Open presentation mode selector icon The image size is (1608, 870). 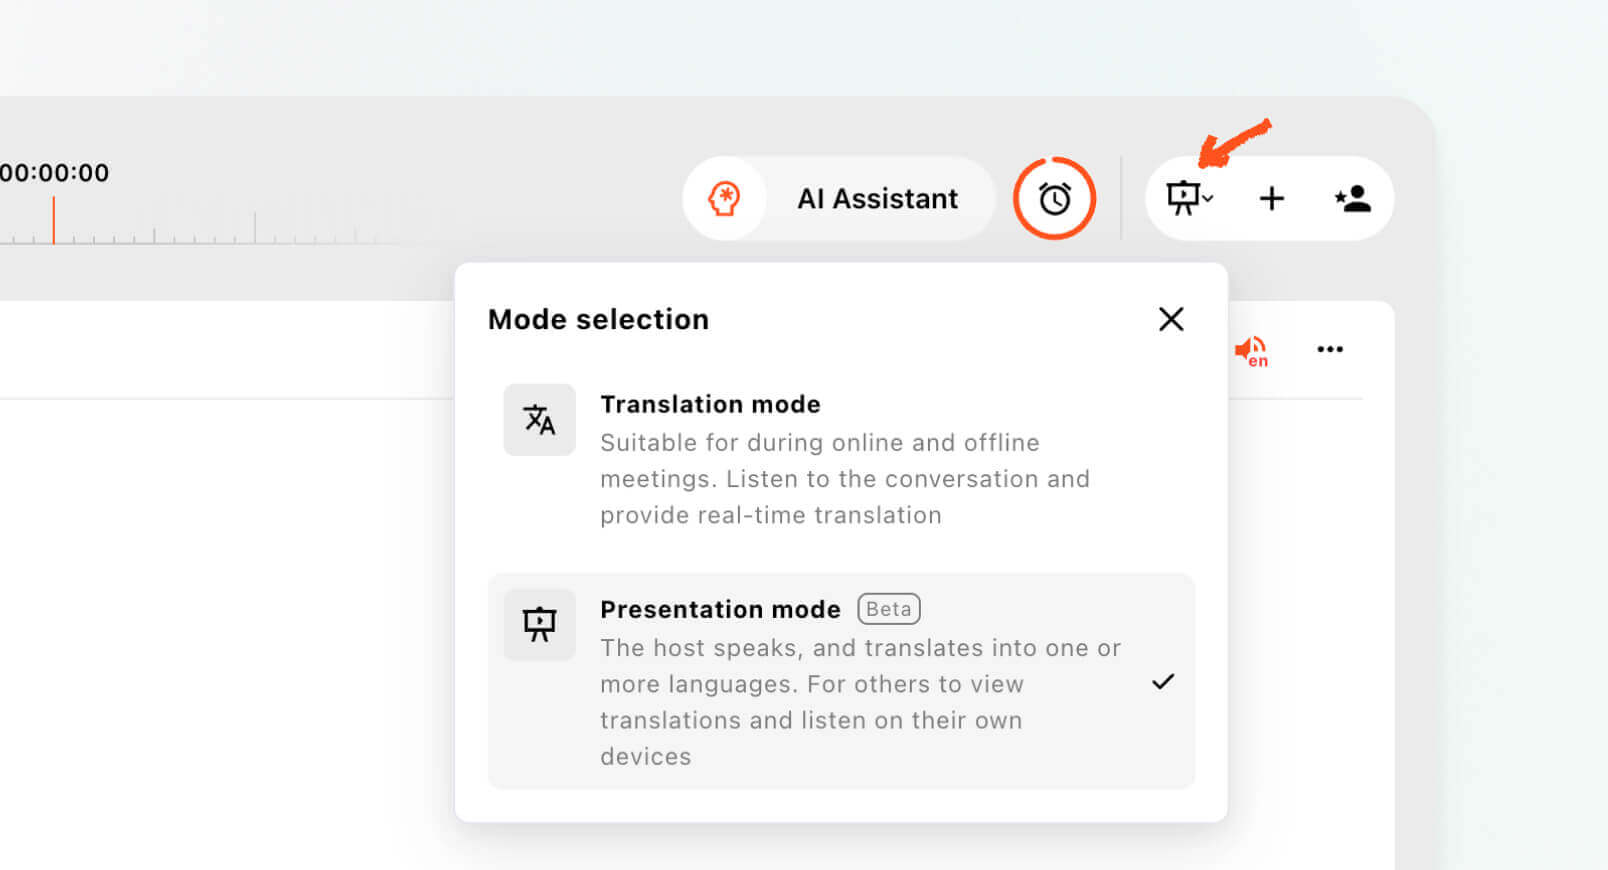pyautogui.click(x=1183, y=198)
